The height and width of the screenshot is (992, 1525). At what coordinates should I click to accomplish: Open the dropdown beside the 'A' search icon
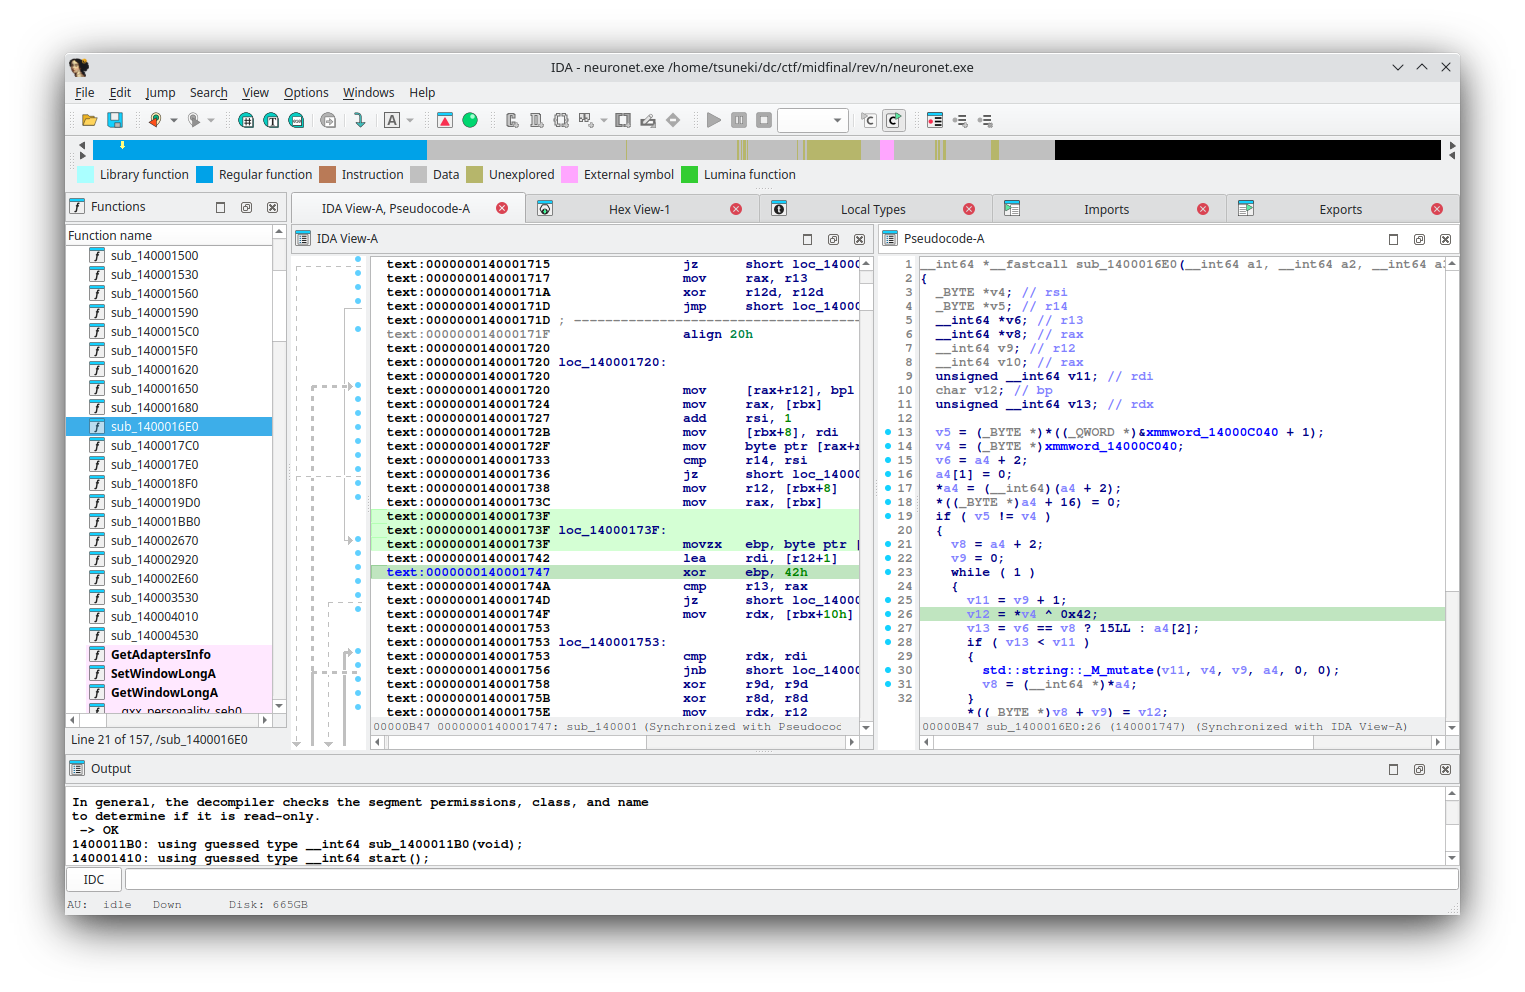[408, 119]
